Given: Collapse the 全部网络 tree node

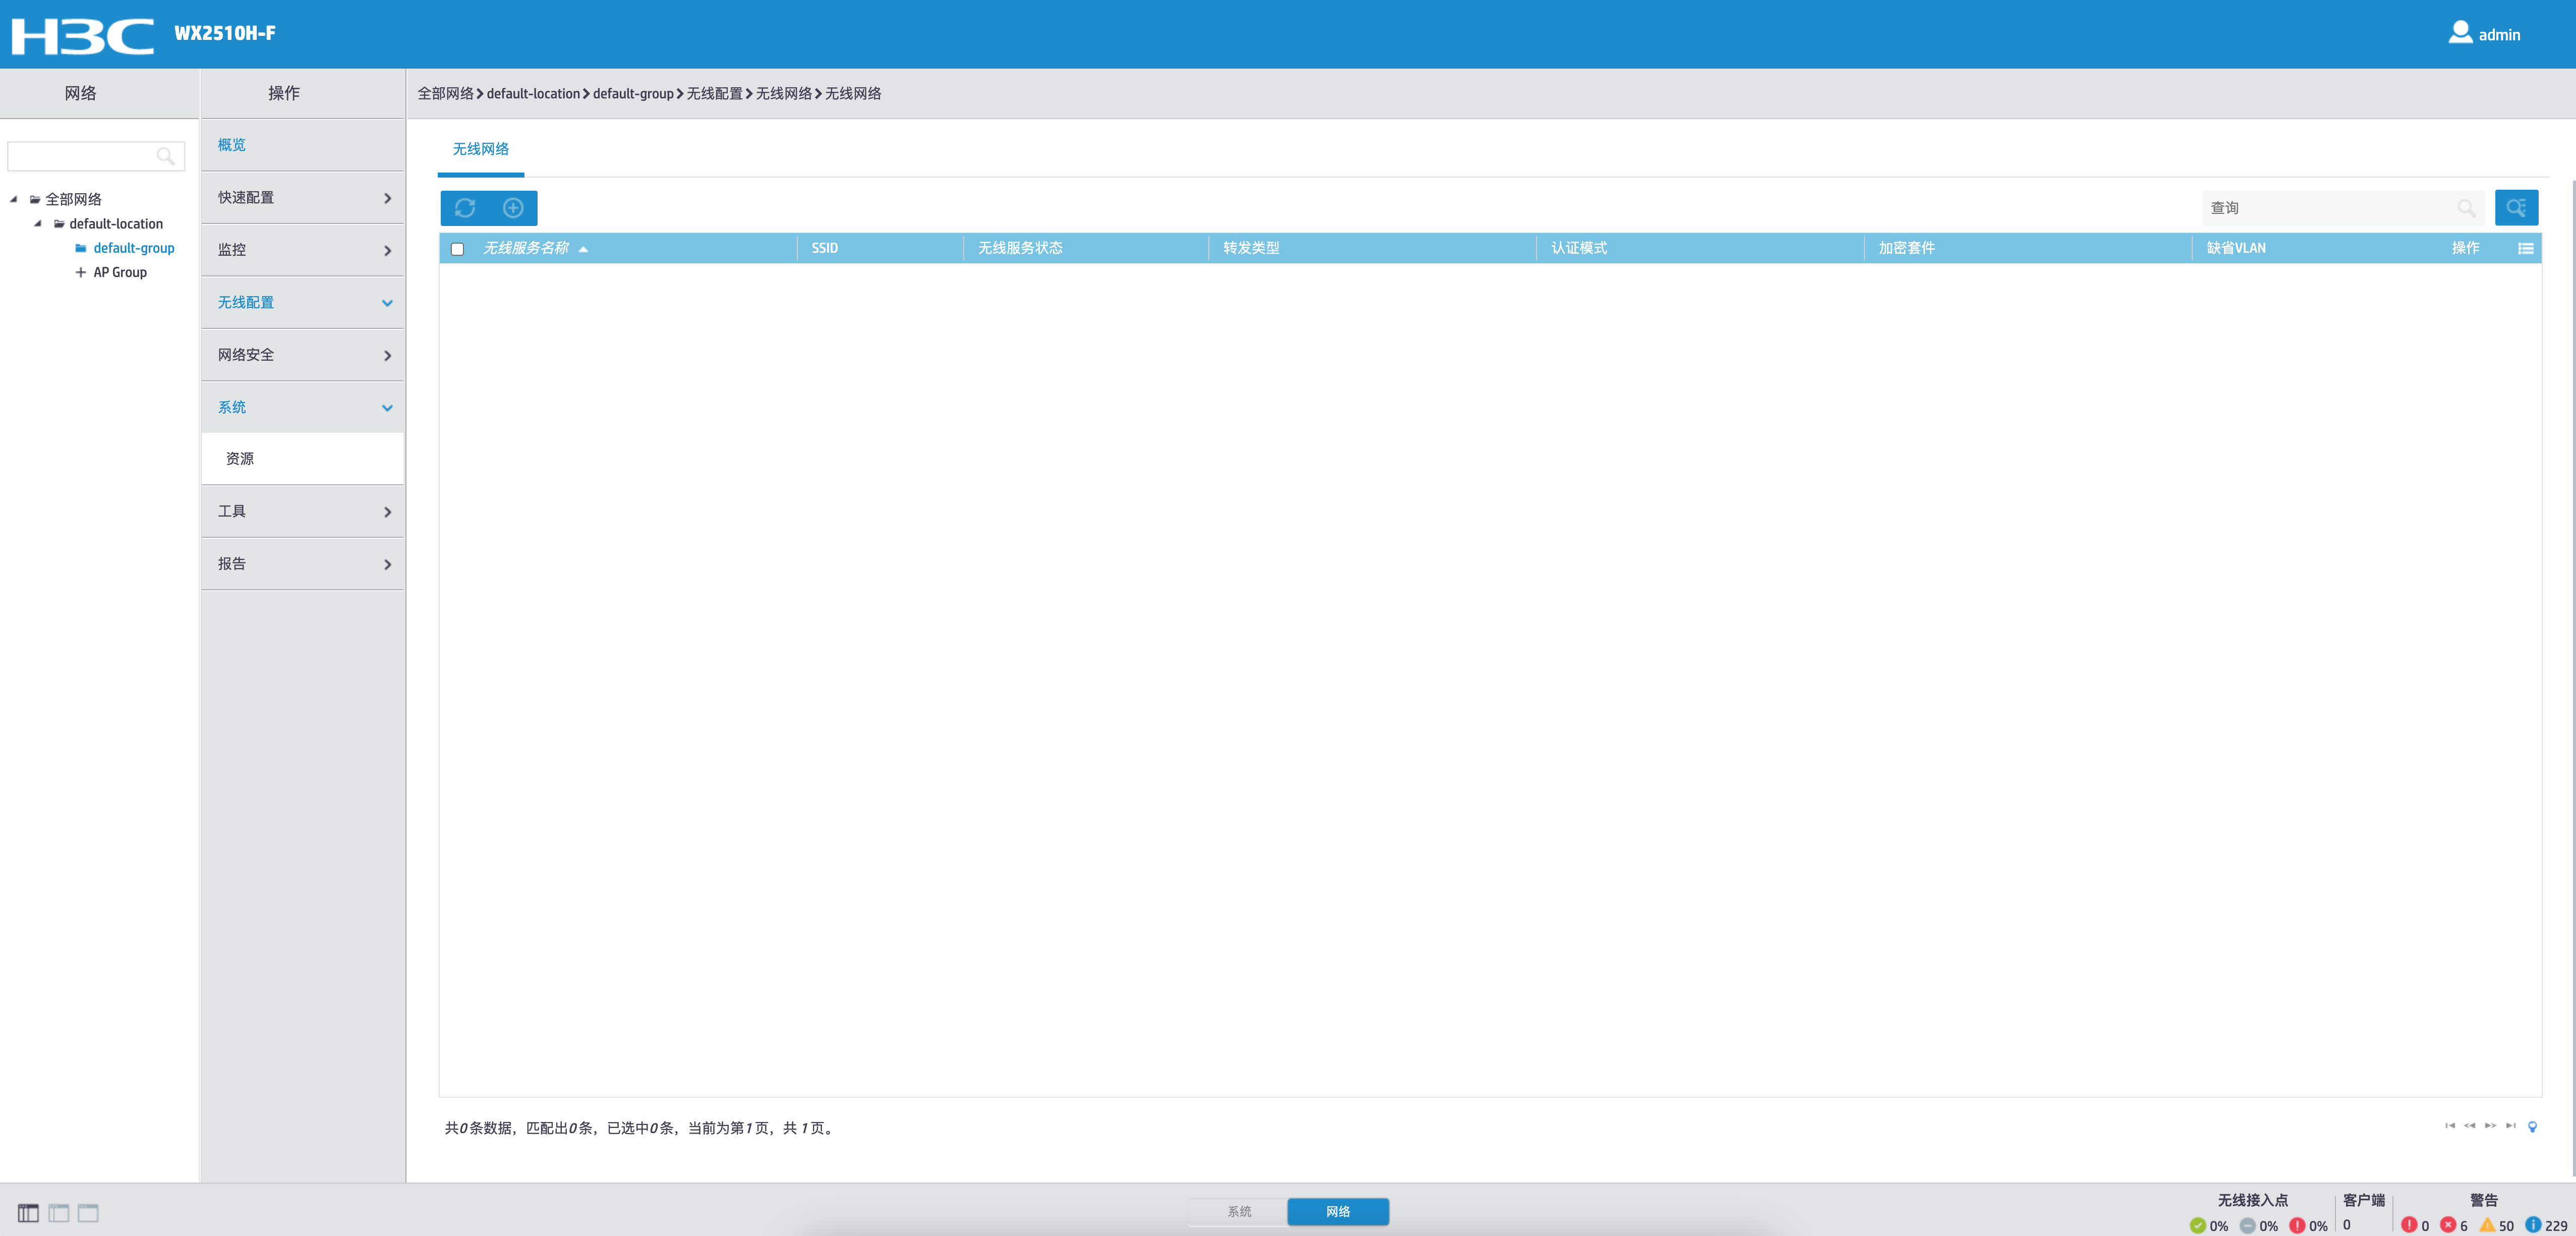Looking at the screenshot, I should [14, 199].
